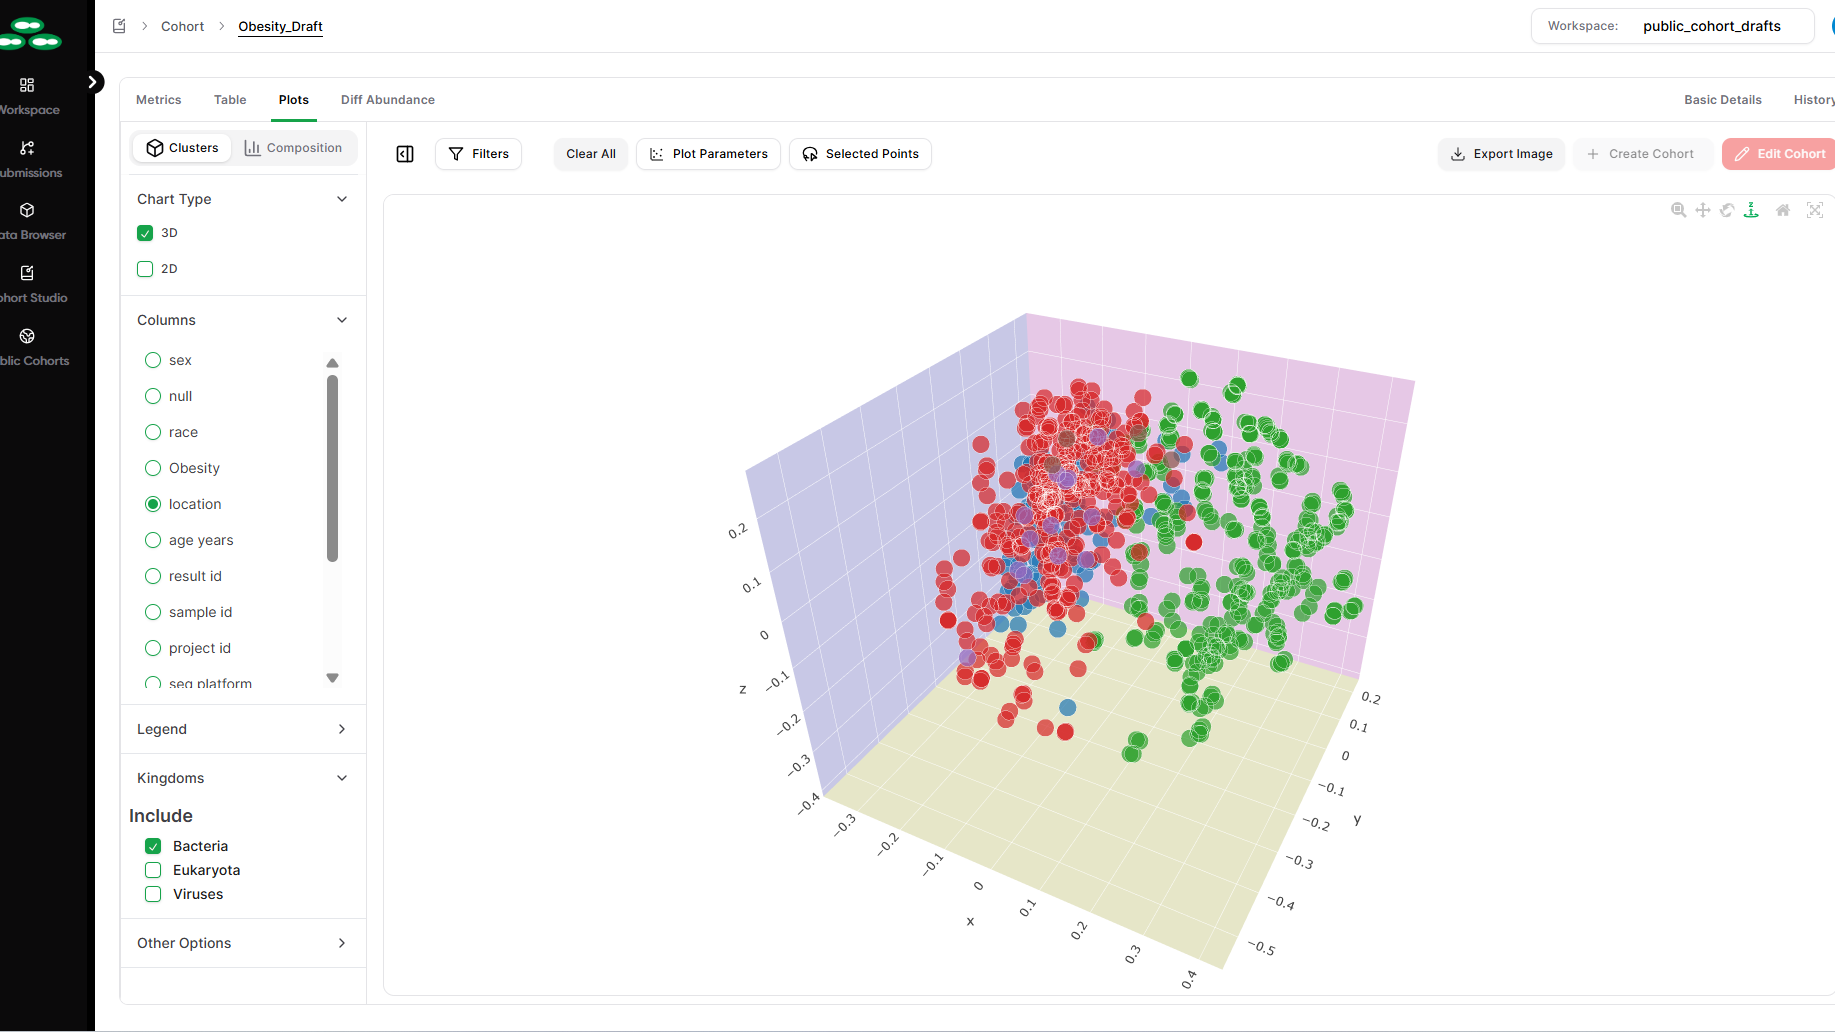Click the columns list scrollbar thumb

(x=333, y=468)
